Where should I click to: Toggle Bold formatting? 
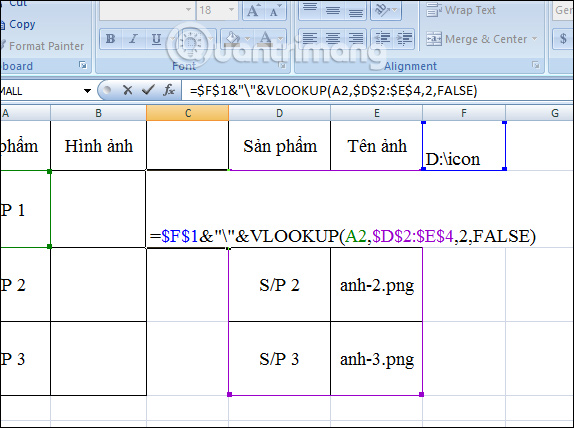coord(111,39)
